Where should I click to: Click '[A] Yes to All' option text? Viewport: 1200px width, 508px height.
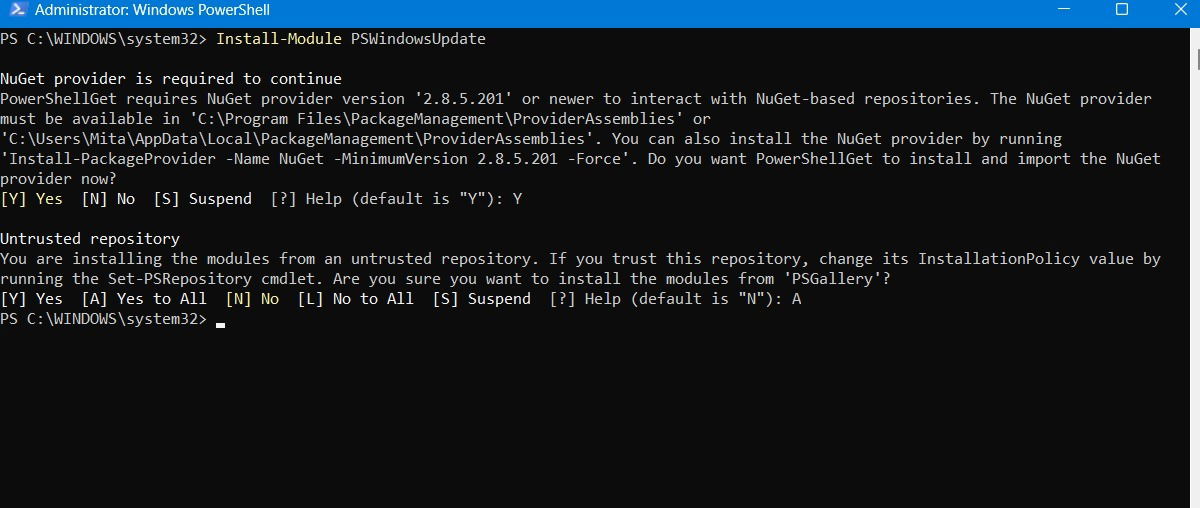(x=144, y=299)
